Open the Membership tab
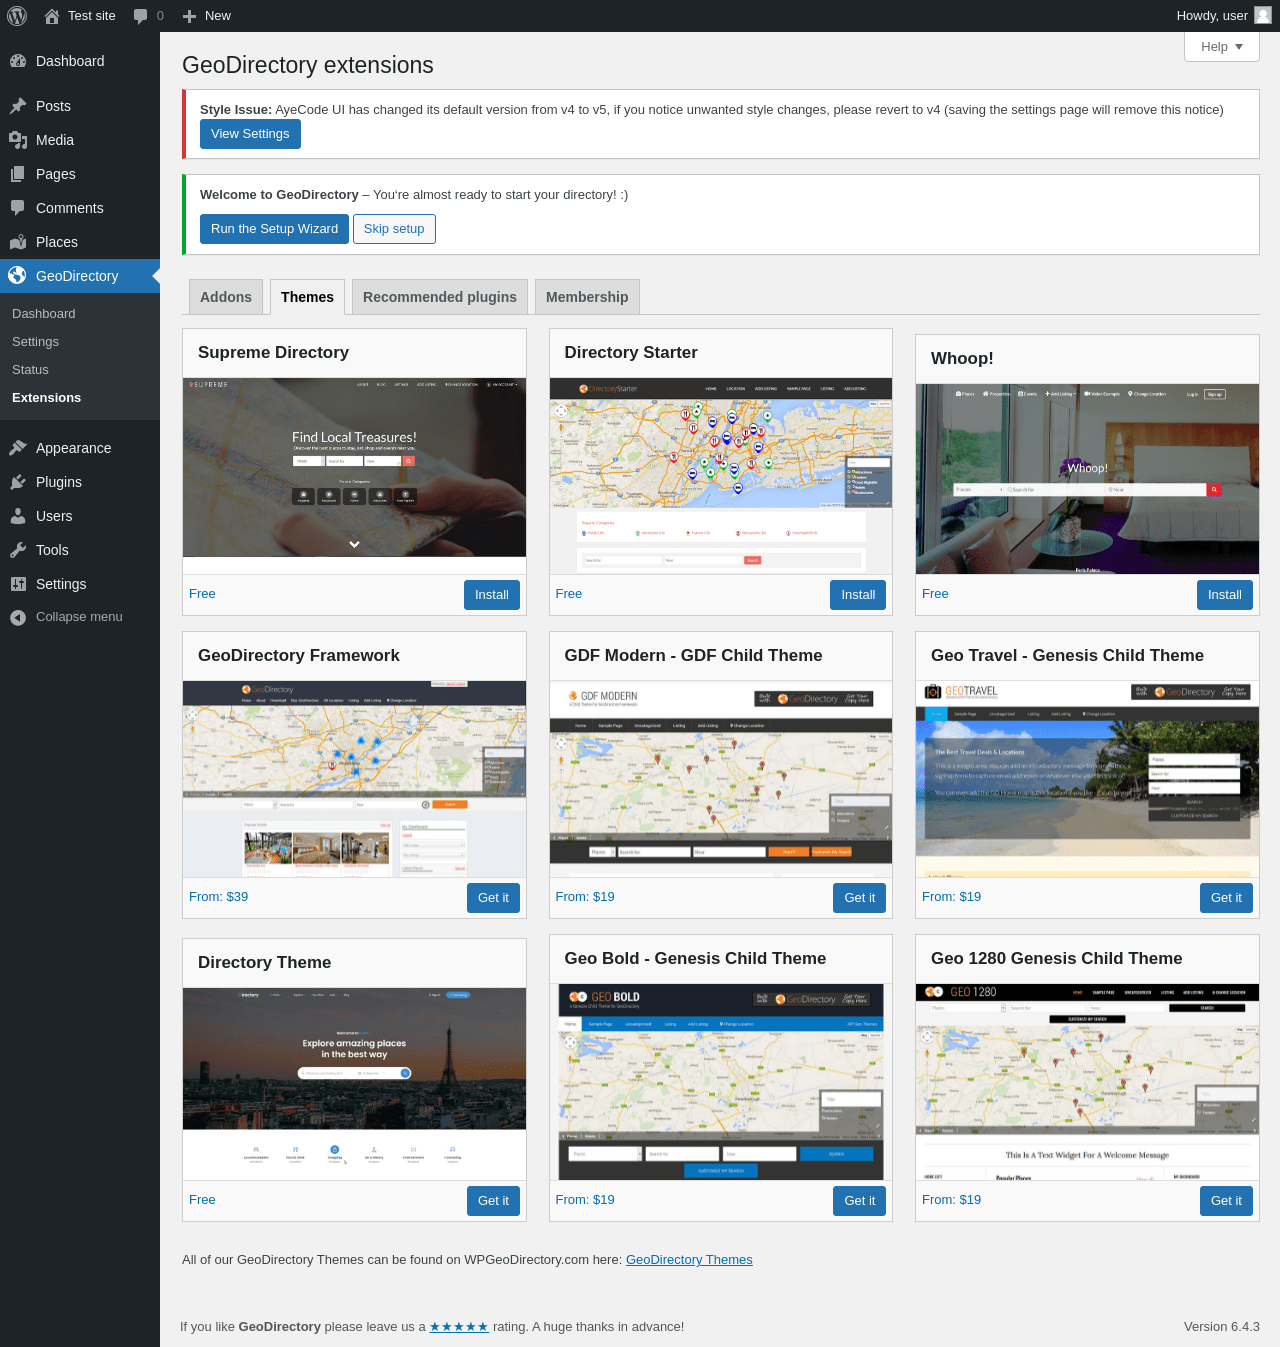Viewport: 1280px width, 1347px height. point(587,297)
